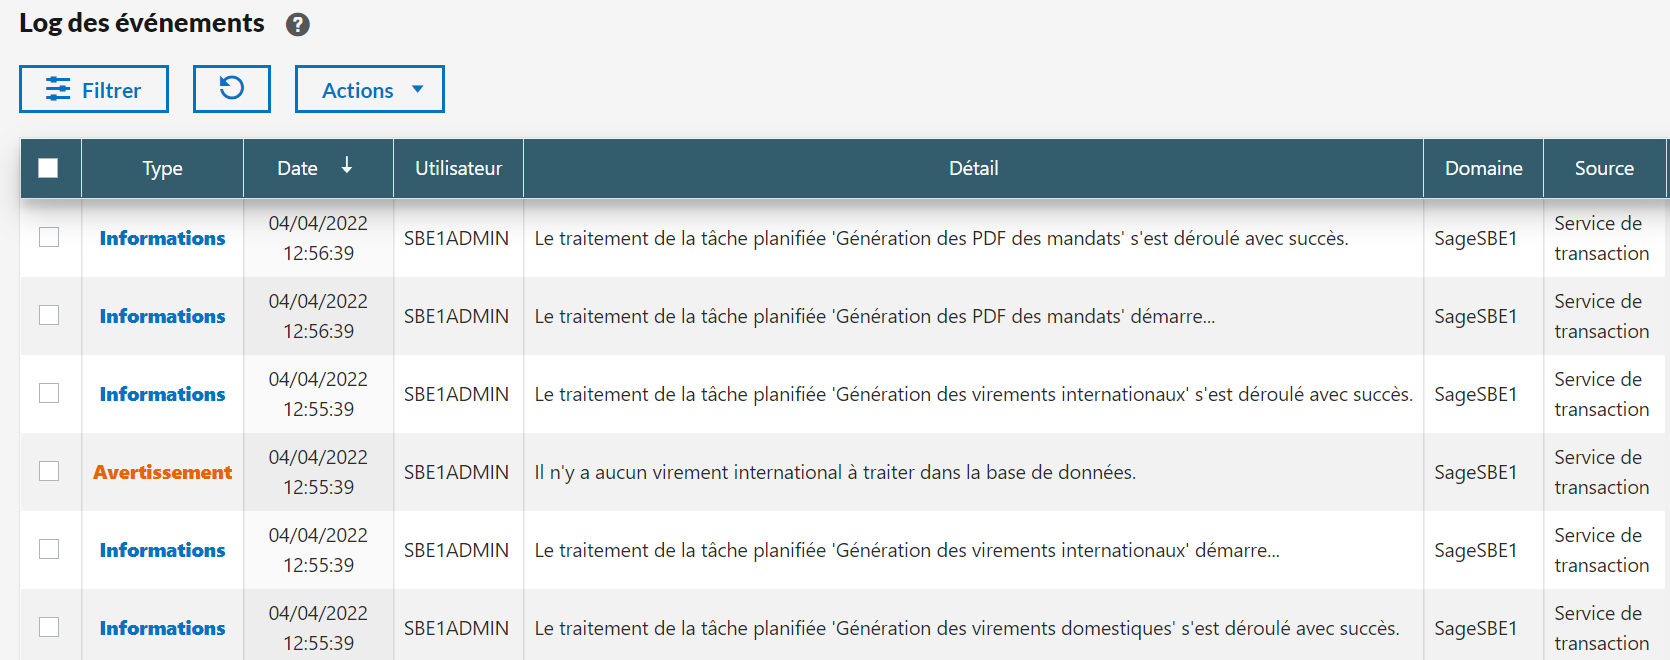Click the Source column header

pos(1604,168)
